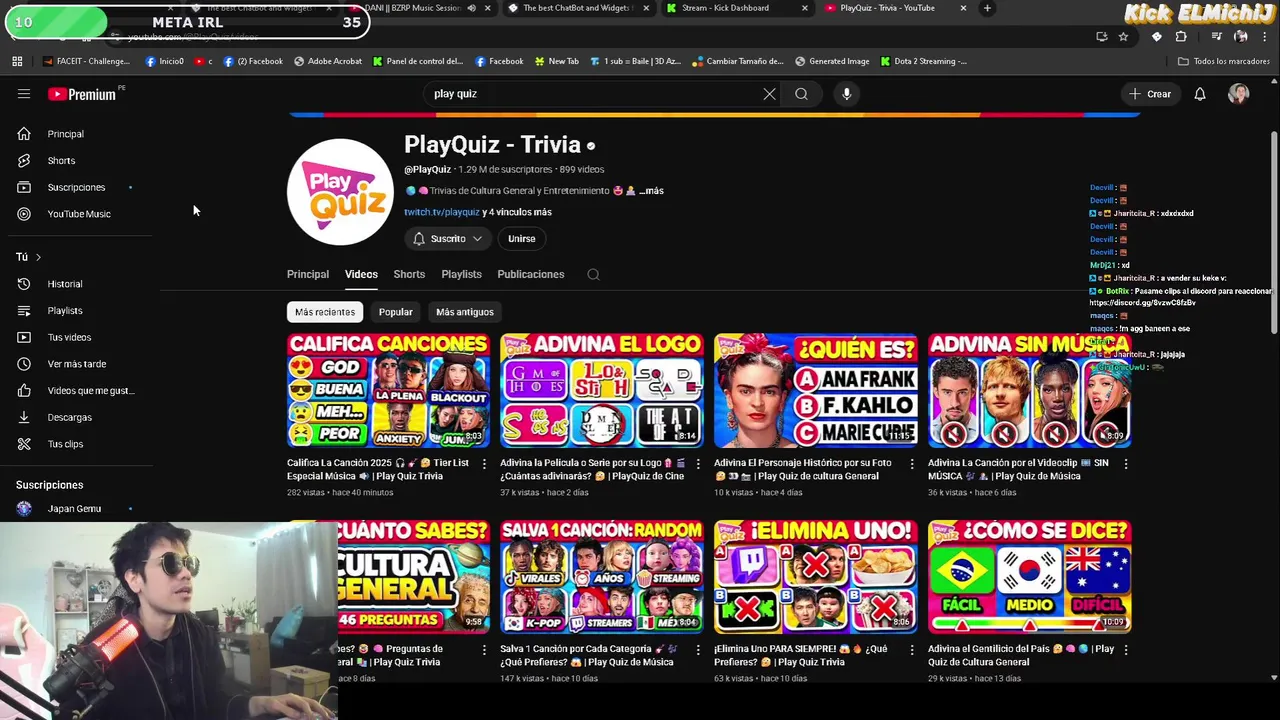This screenshot has width=1280, height=720.
Task: Open Tus clips in the sidebar
Action: click(x=65, y=444)
